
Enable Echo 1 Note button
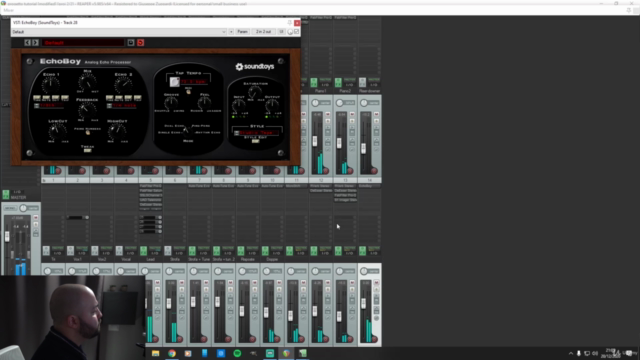[x=46, y=98]
